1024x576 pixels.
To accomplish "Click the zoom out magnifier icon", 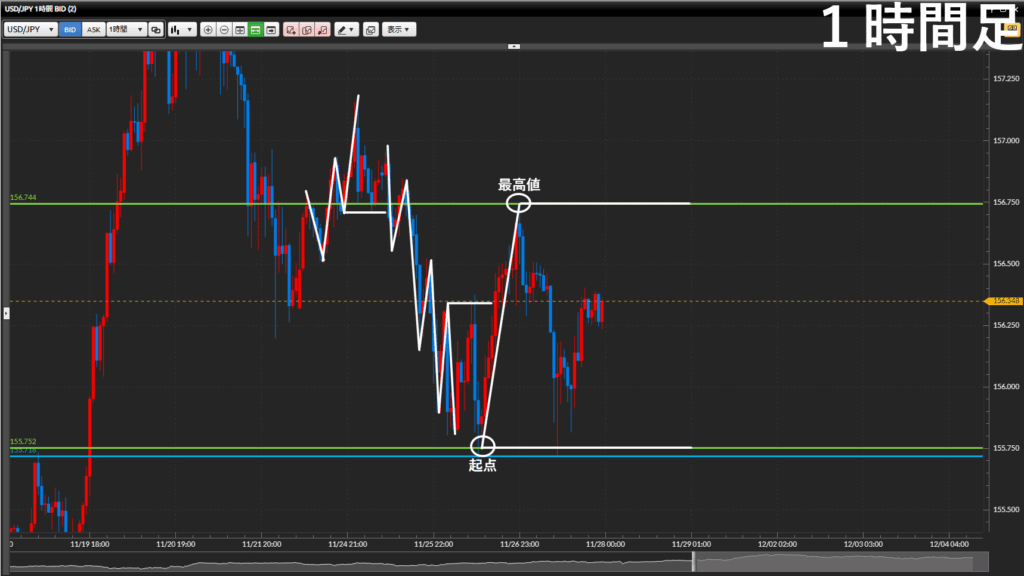I will pos(224,30).
